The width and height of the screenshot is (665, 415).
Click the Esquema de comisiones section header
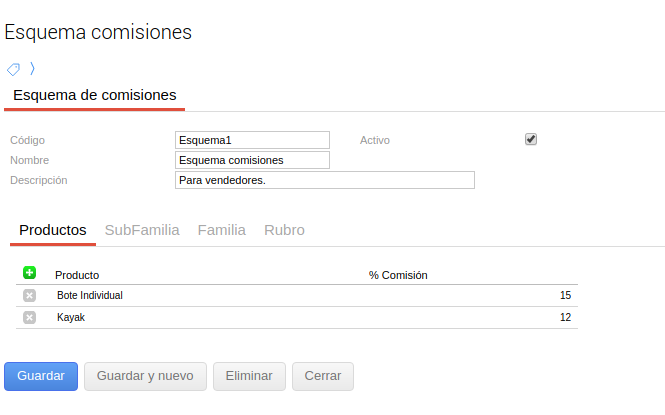95,95
